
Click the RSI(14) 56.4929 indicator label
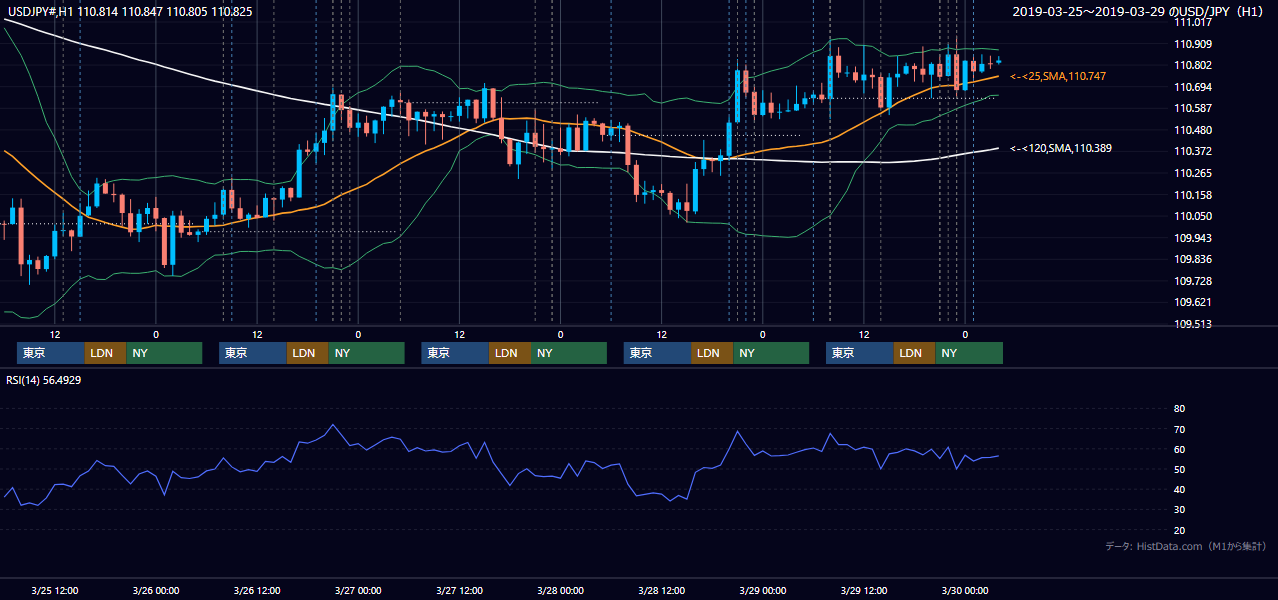pyautogui.click(x=44, y=380)
